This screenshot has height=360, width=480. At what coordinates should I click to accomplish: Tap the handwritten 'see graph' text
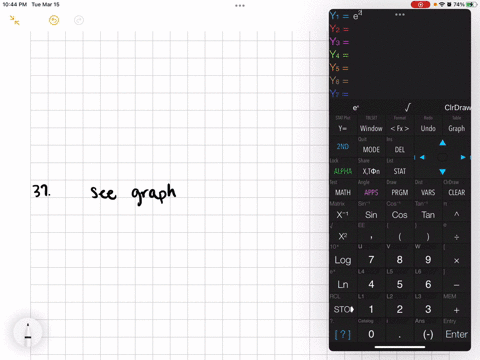pyautogui.click(x=133, y=194)
